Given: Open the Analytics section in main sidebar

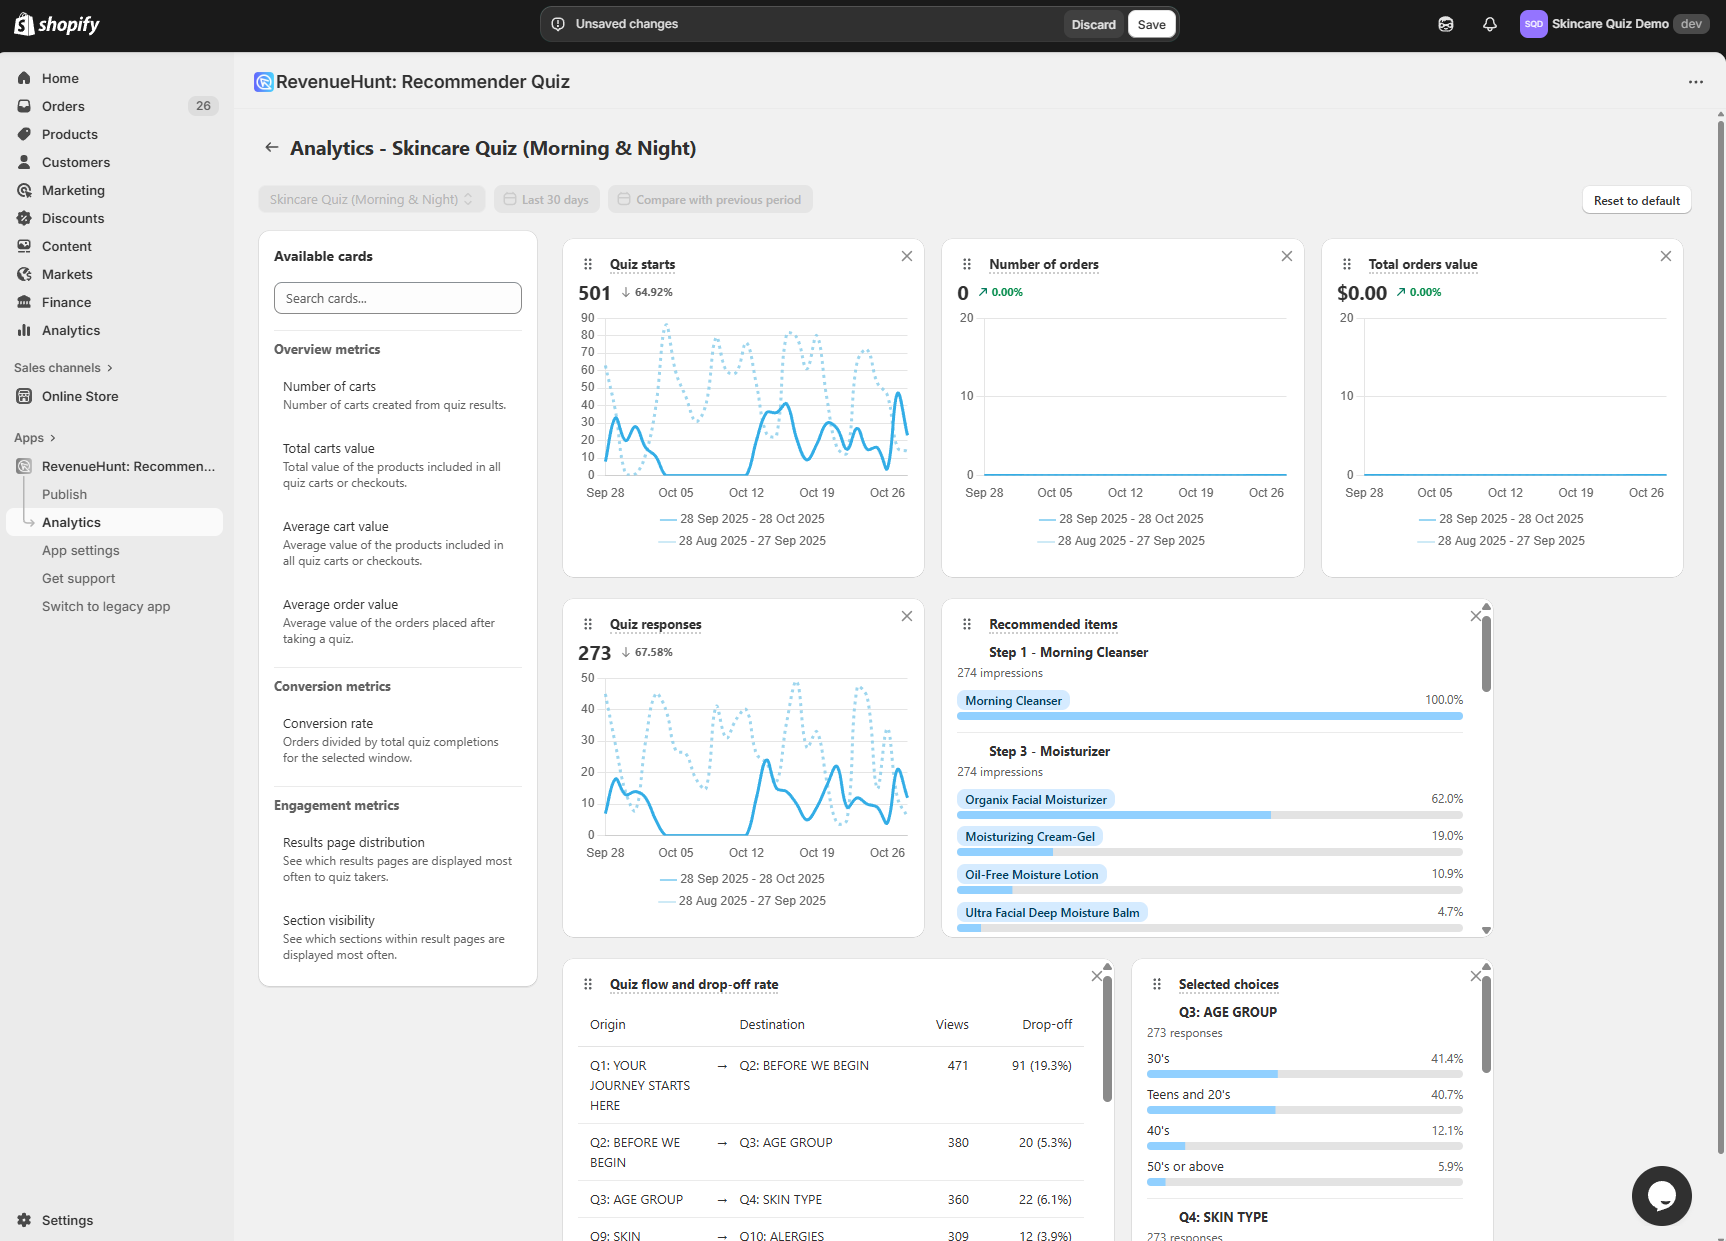Looking at the screenshot, I should (70, 330).
